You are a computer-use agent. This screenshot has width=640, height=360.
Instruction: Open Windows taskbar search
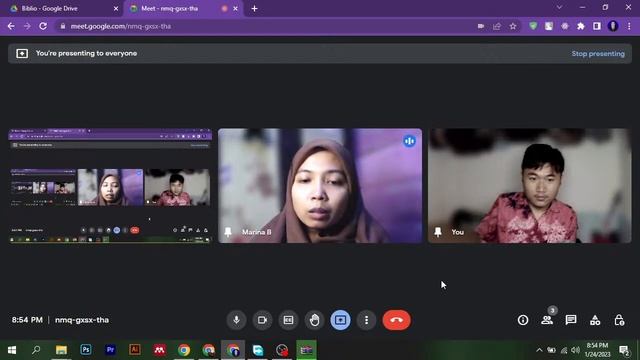point(36,350)
